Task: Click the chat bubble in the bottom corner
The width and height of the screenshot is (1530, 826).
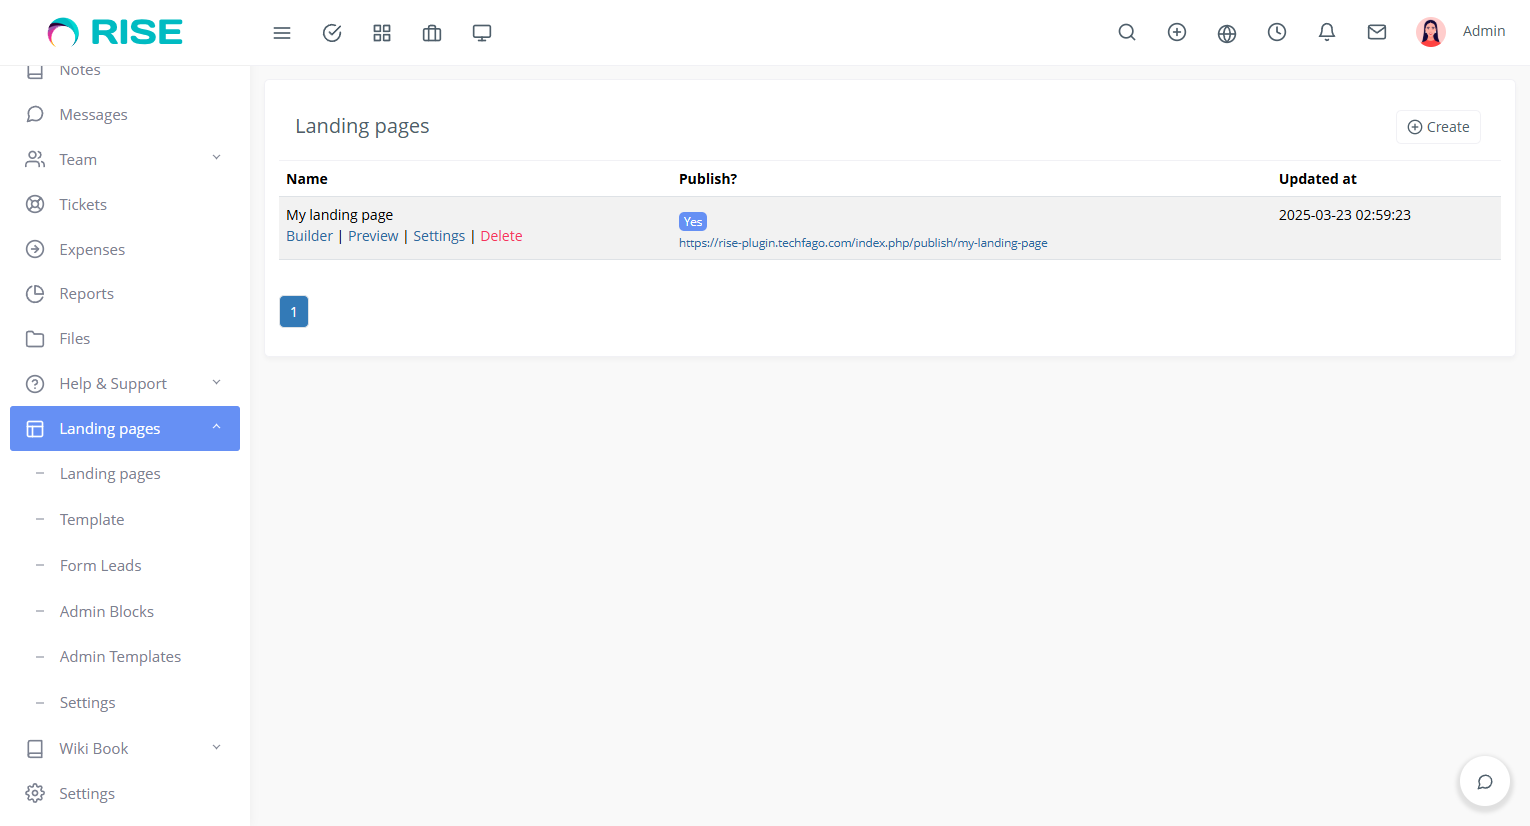Action: (1484, 781)
